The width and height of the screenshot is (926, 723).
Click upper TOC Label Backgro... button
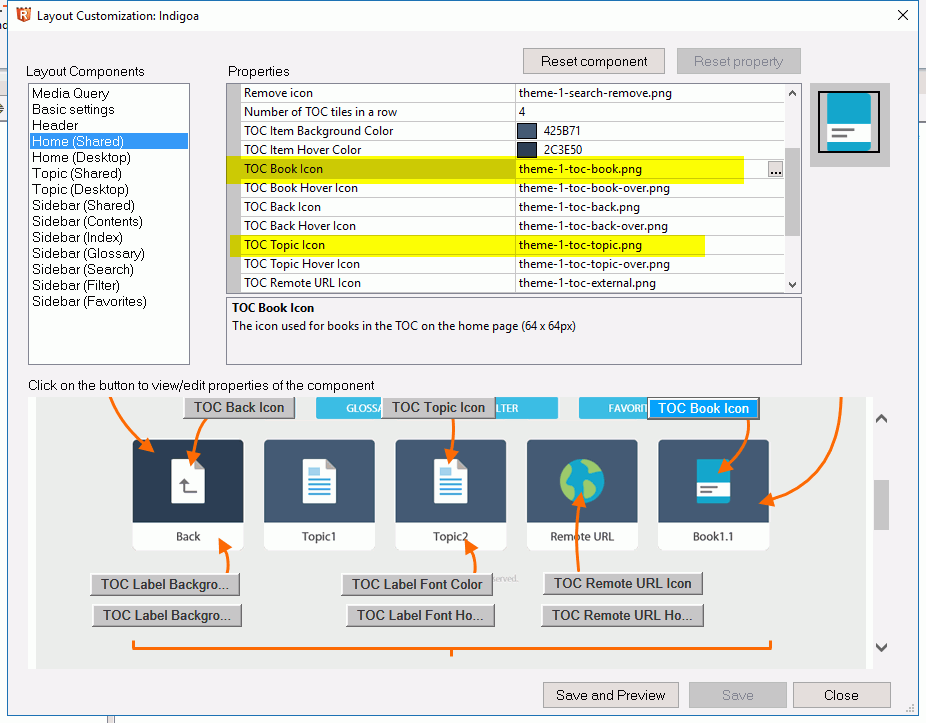click(165, 585)
